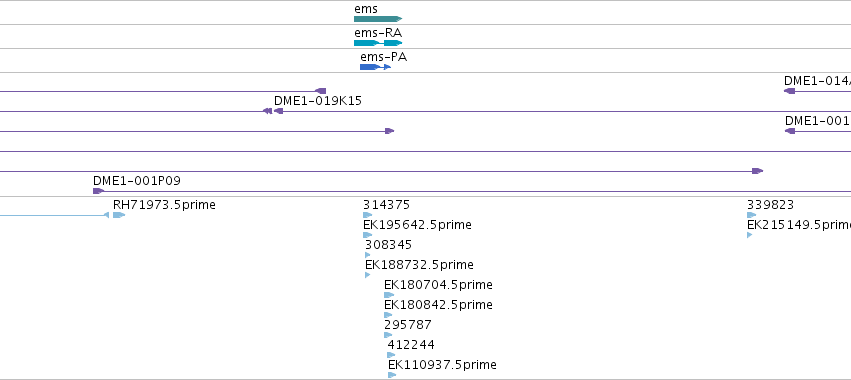Select the DME1-014 clone end arrow
The height and width of the screenshot is (380, 851).
coord(790,91)
